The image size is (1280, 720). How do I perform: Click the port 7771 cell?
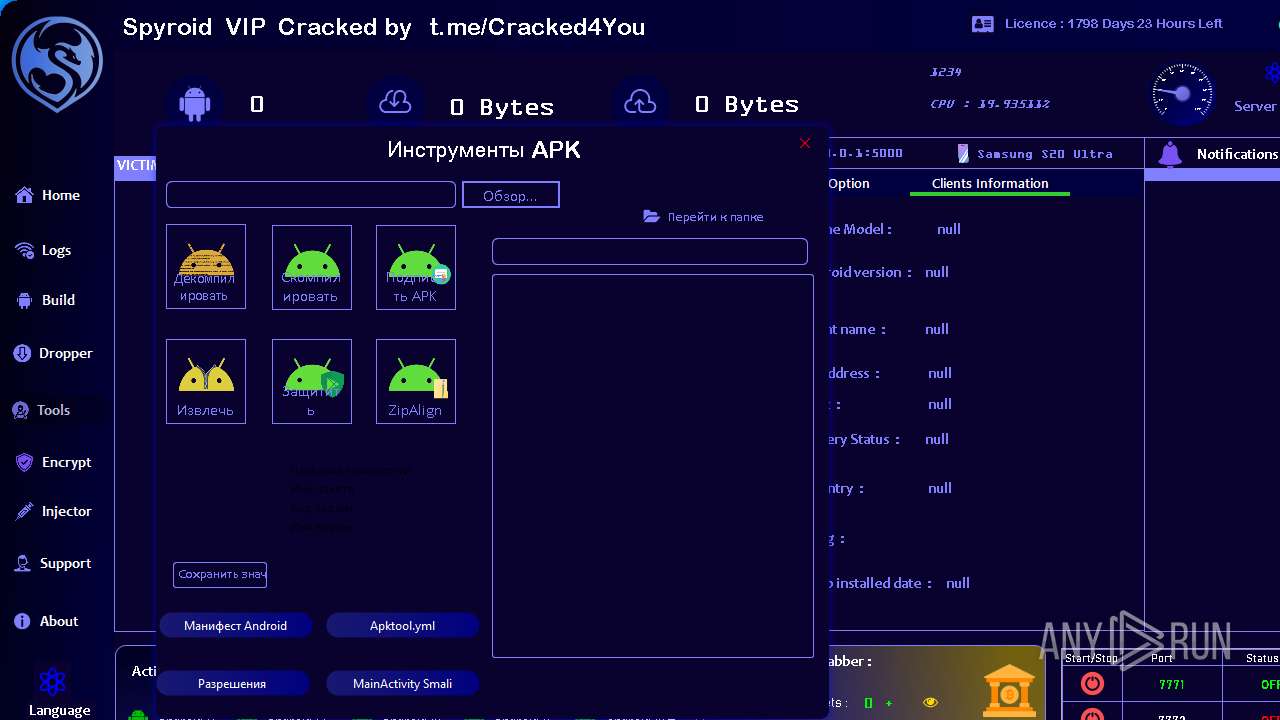pos(1171,685)
